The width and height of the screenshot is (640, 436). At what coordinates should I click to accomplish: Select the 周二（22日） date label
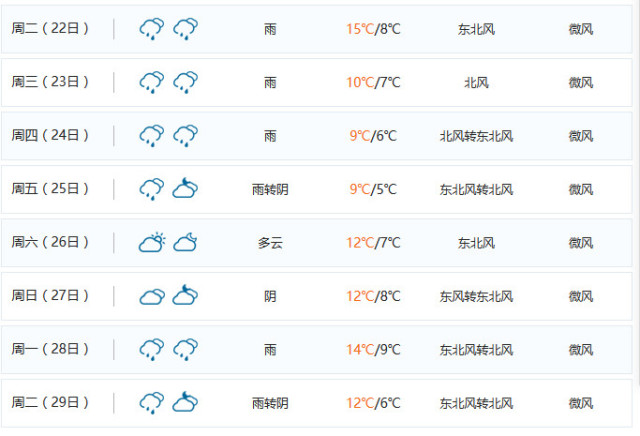[50, 29]
